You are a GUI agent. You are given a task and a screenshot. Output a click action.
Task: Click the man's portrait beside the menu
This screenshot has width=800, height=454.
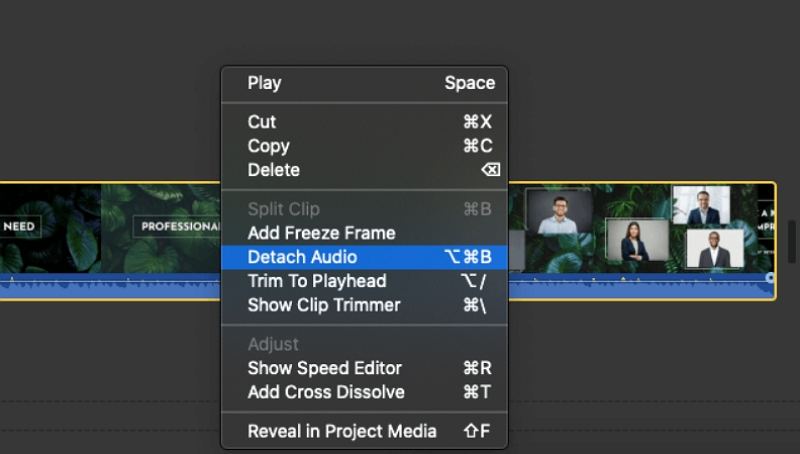(x=553, y=212)
